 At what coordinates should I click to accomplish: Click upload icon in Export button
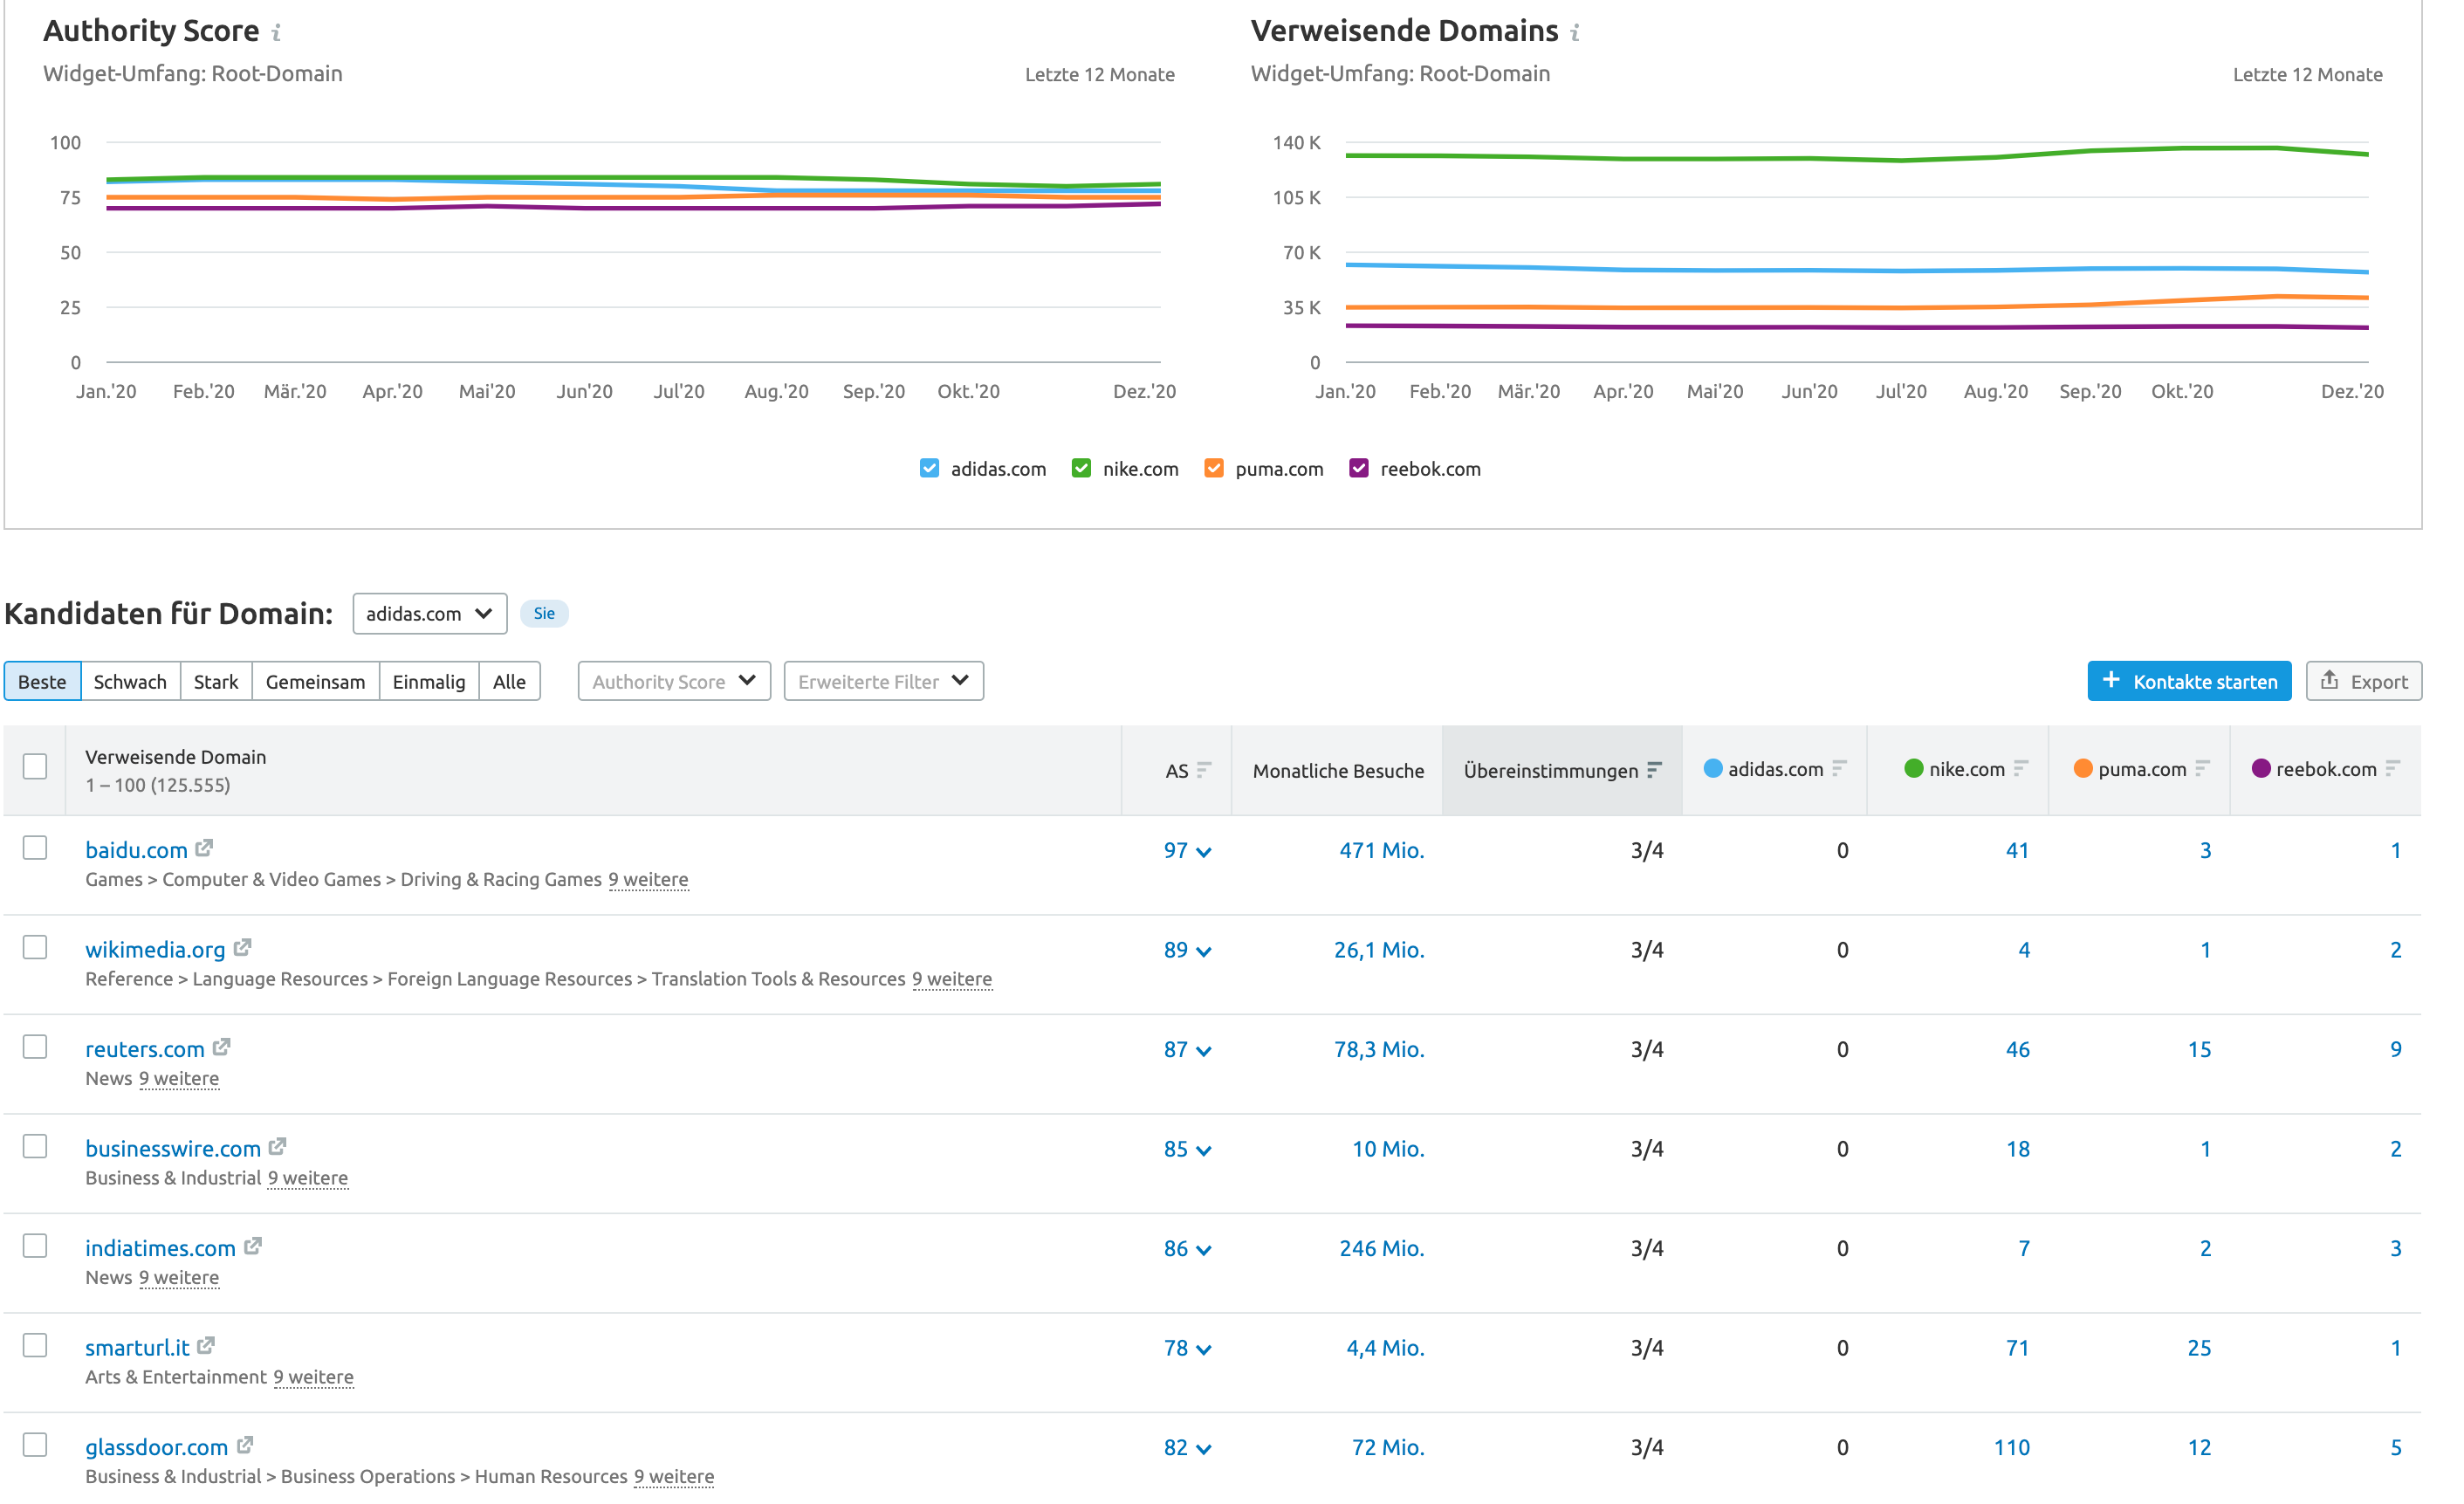pyautogui.click(x=2330, y=680)
